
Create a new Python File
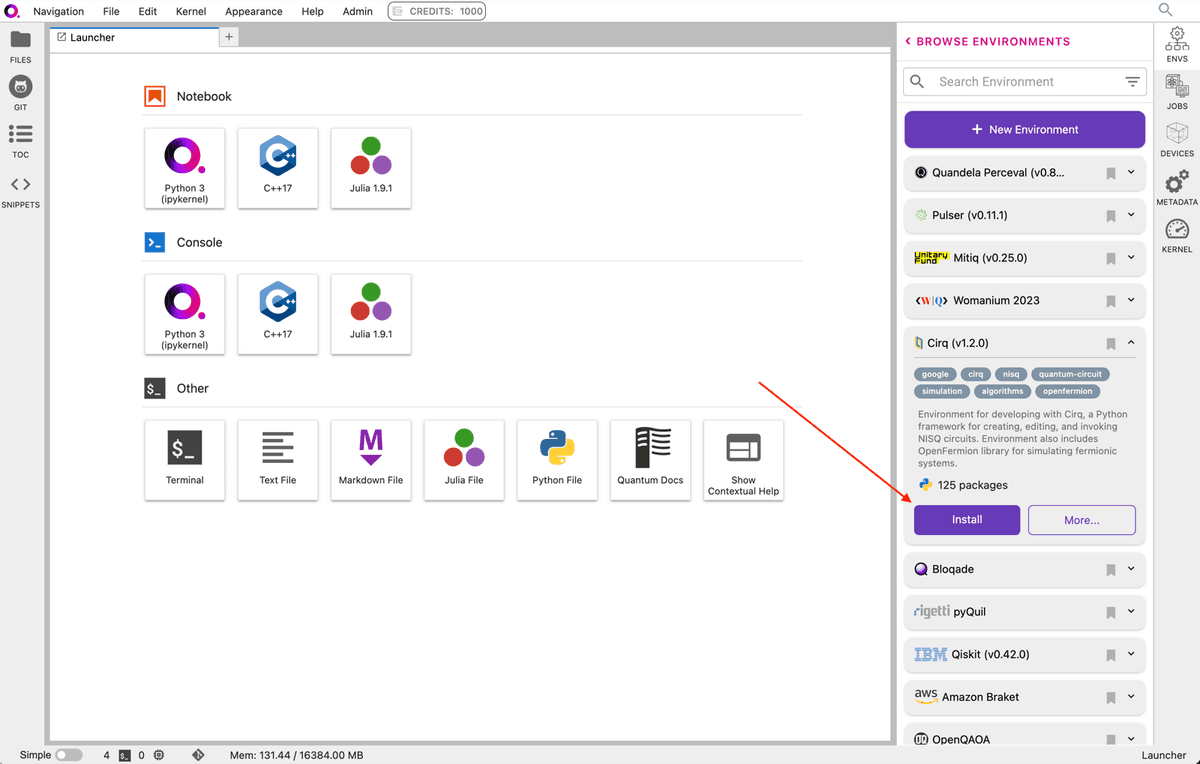coord(557,460)
